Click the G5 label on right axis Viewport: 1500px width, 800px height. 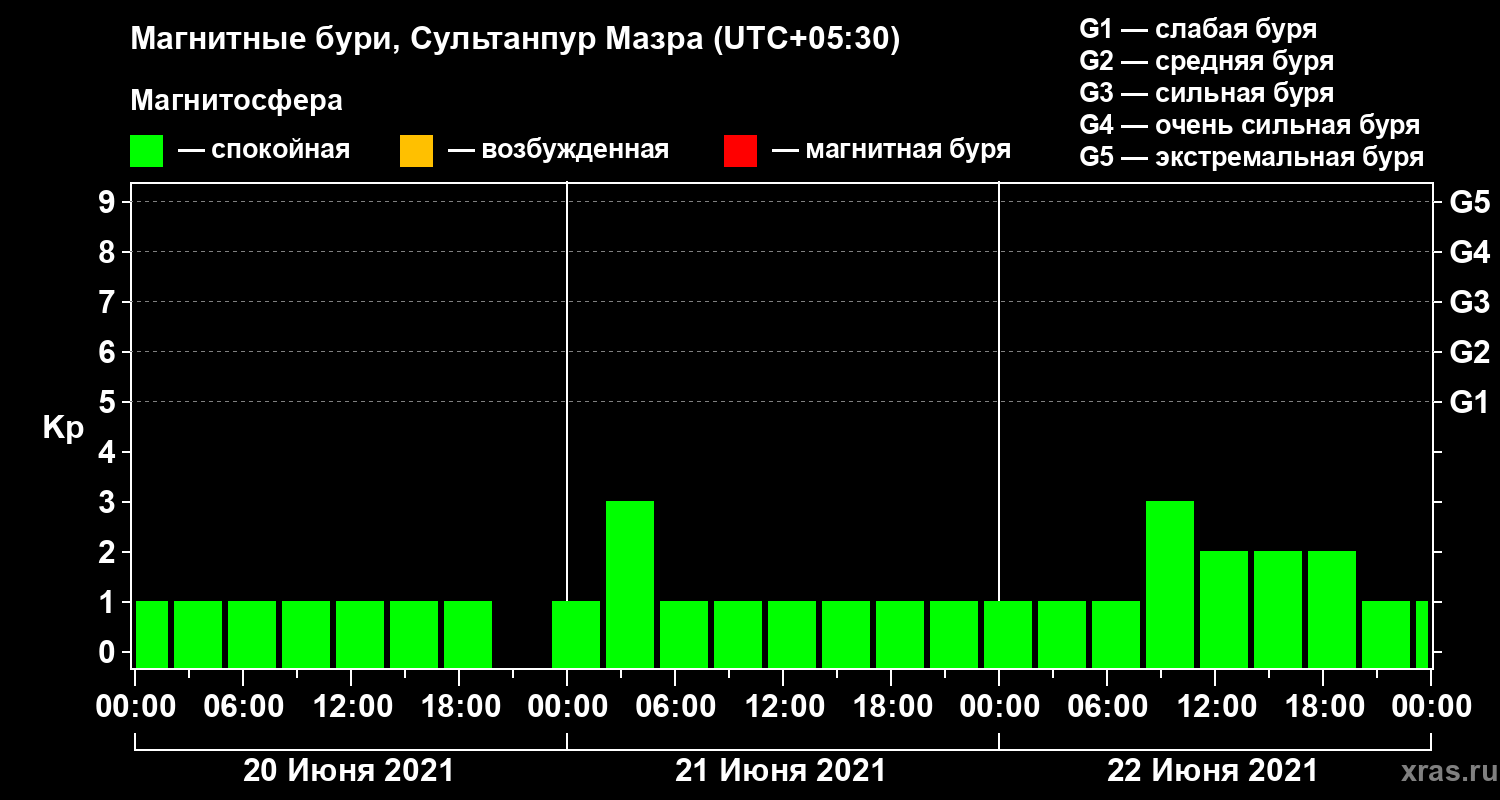coord(1470,203)
